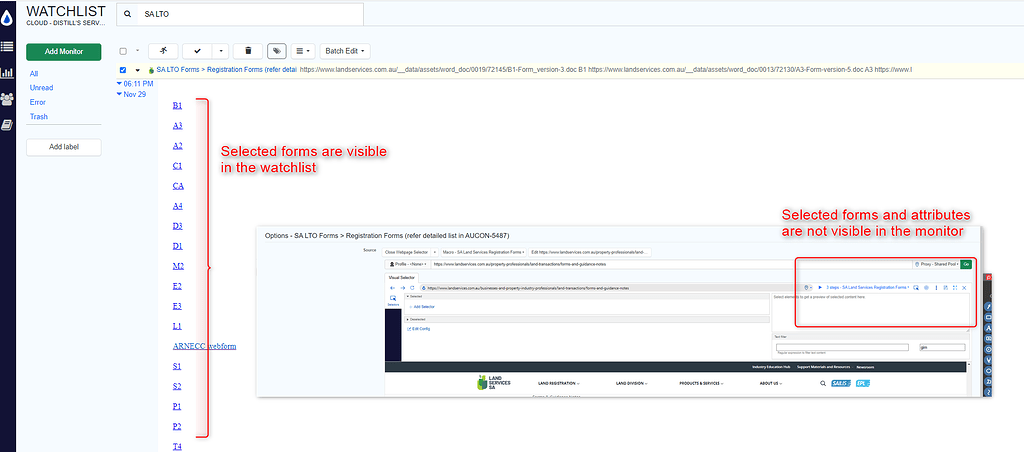This screenshot has height=452, width=1024.
Task: Show Error monitors filter
Action: (x=37, y=103)
